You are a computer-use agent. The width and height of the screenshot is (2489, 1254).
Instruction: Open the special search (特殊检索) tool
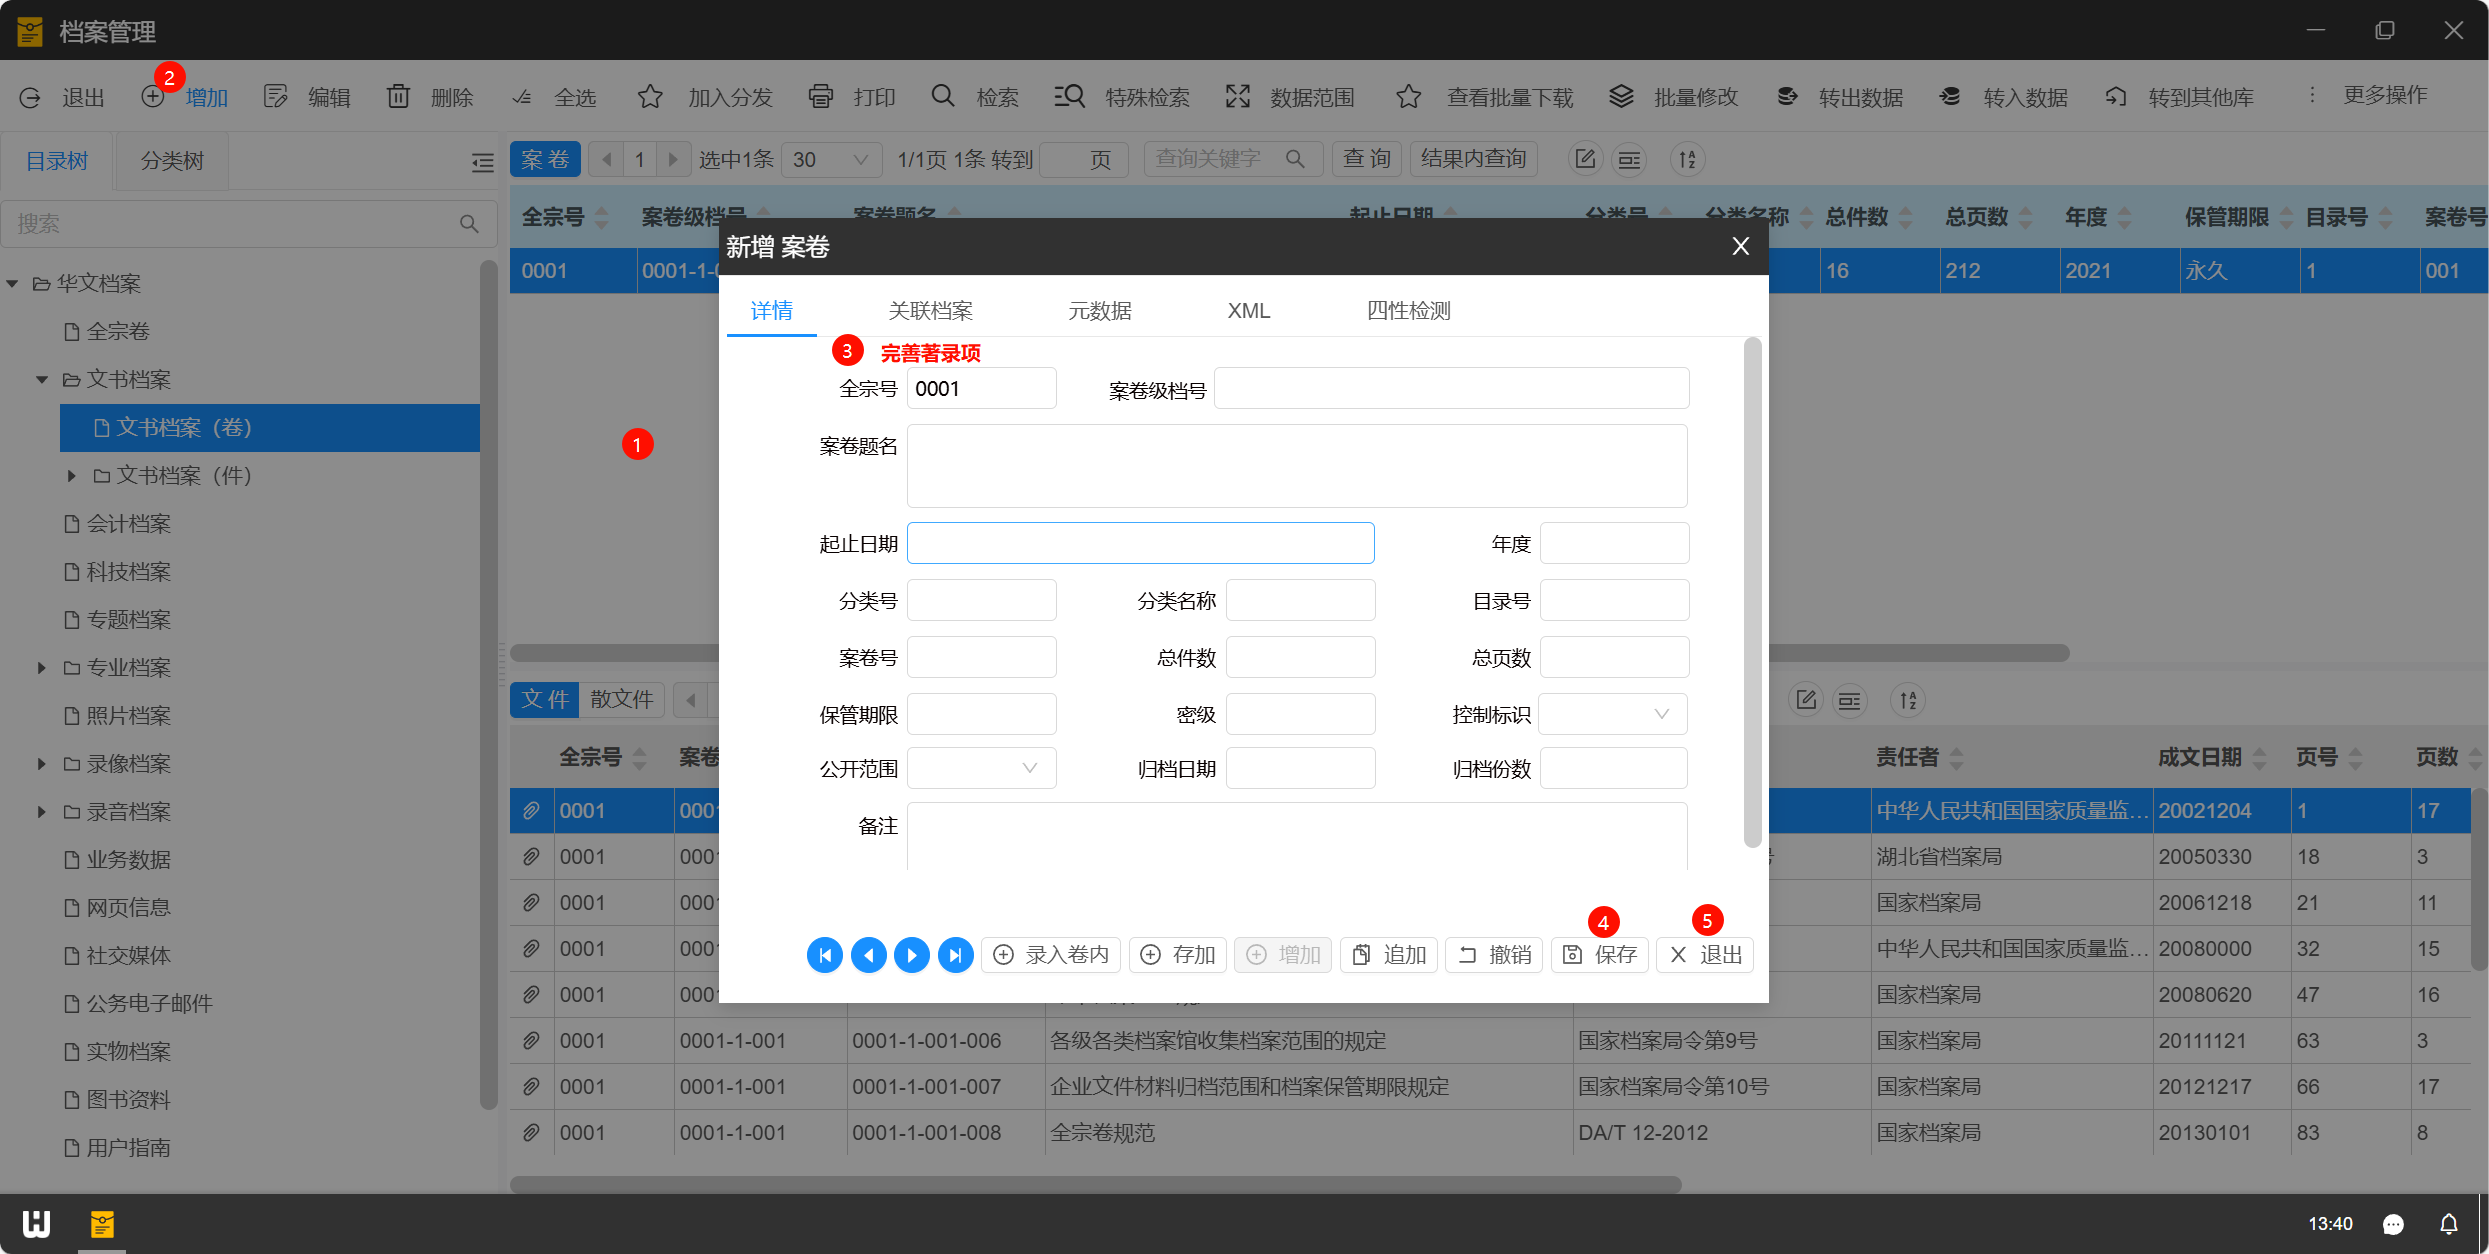[x=1070, y=97]
